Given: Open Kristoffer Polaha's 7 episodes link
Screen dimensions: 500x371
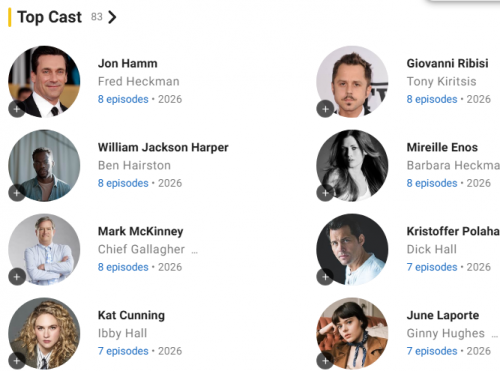Looking at the screenshot, I should click(x=432, y=267).
